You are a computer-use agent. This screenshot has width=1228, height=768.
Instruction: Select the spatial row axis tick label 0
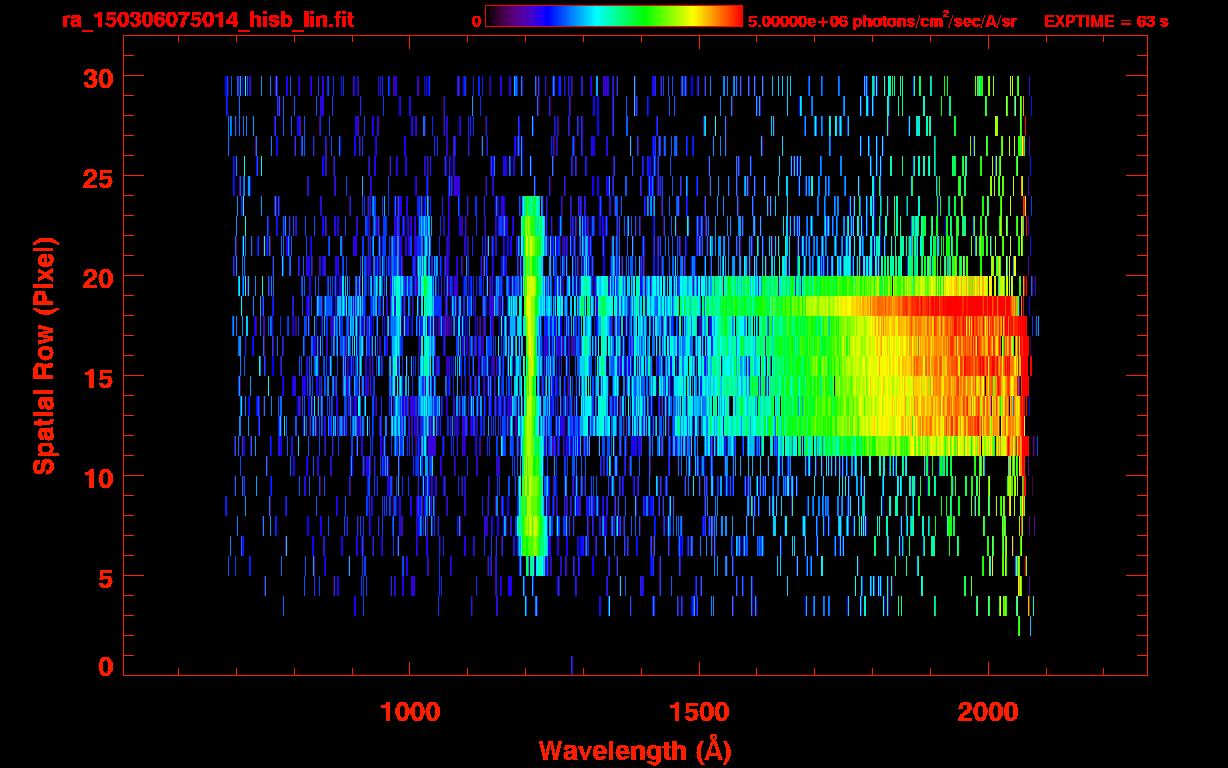pos(103,667)
